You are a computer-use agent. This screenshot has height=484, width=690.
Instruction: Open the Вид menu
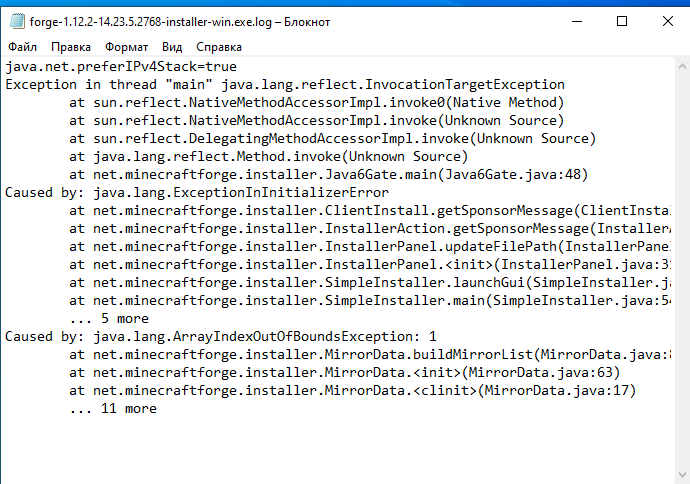pyautogui.click(x=172, y=47)
